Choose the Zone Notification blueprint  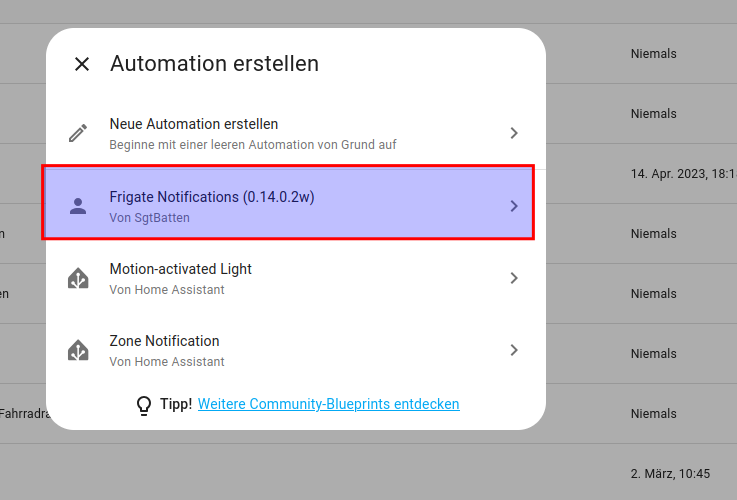pos(164,341)
